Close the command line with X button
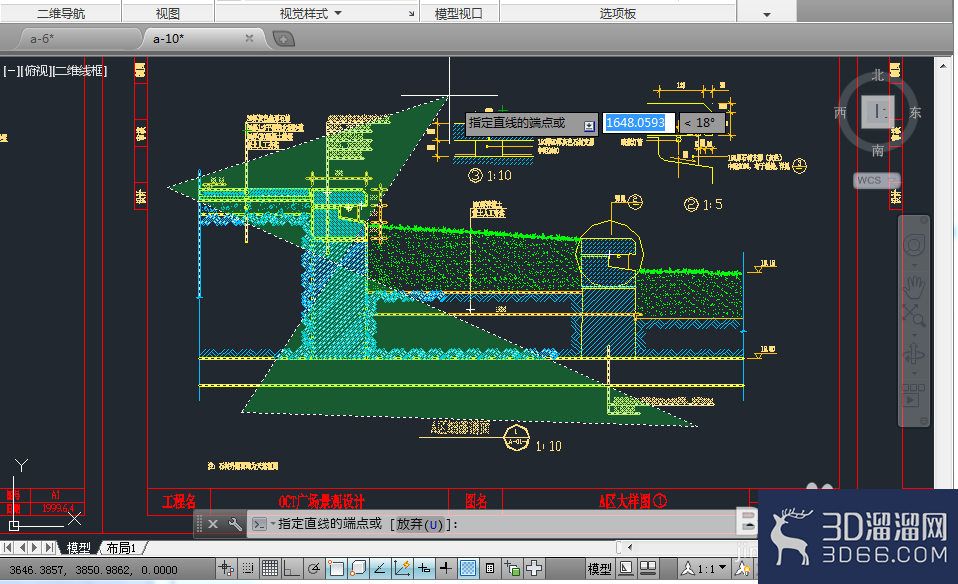958x584 pixels. (x=213, y=524)
